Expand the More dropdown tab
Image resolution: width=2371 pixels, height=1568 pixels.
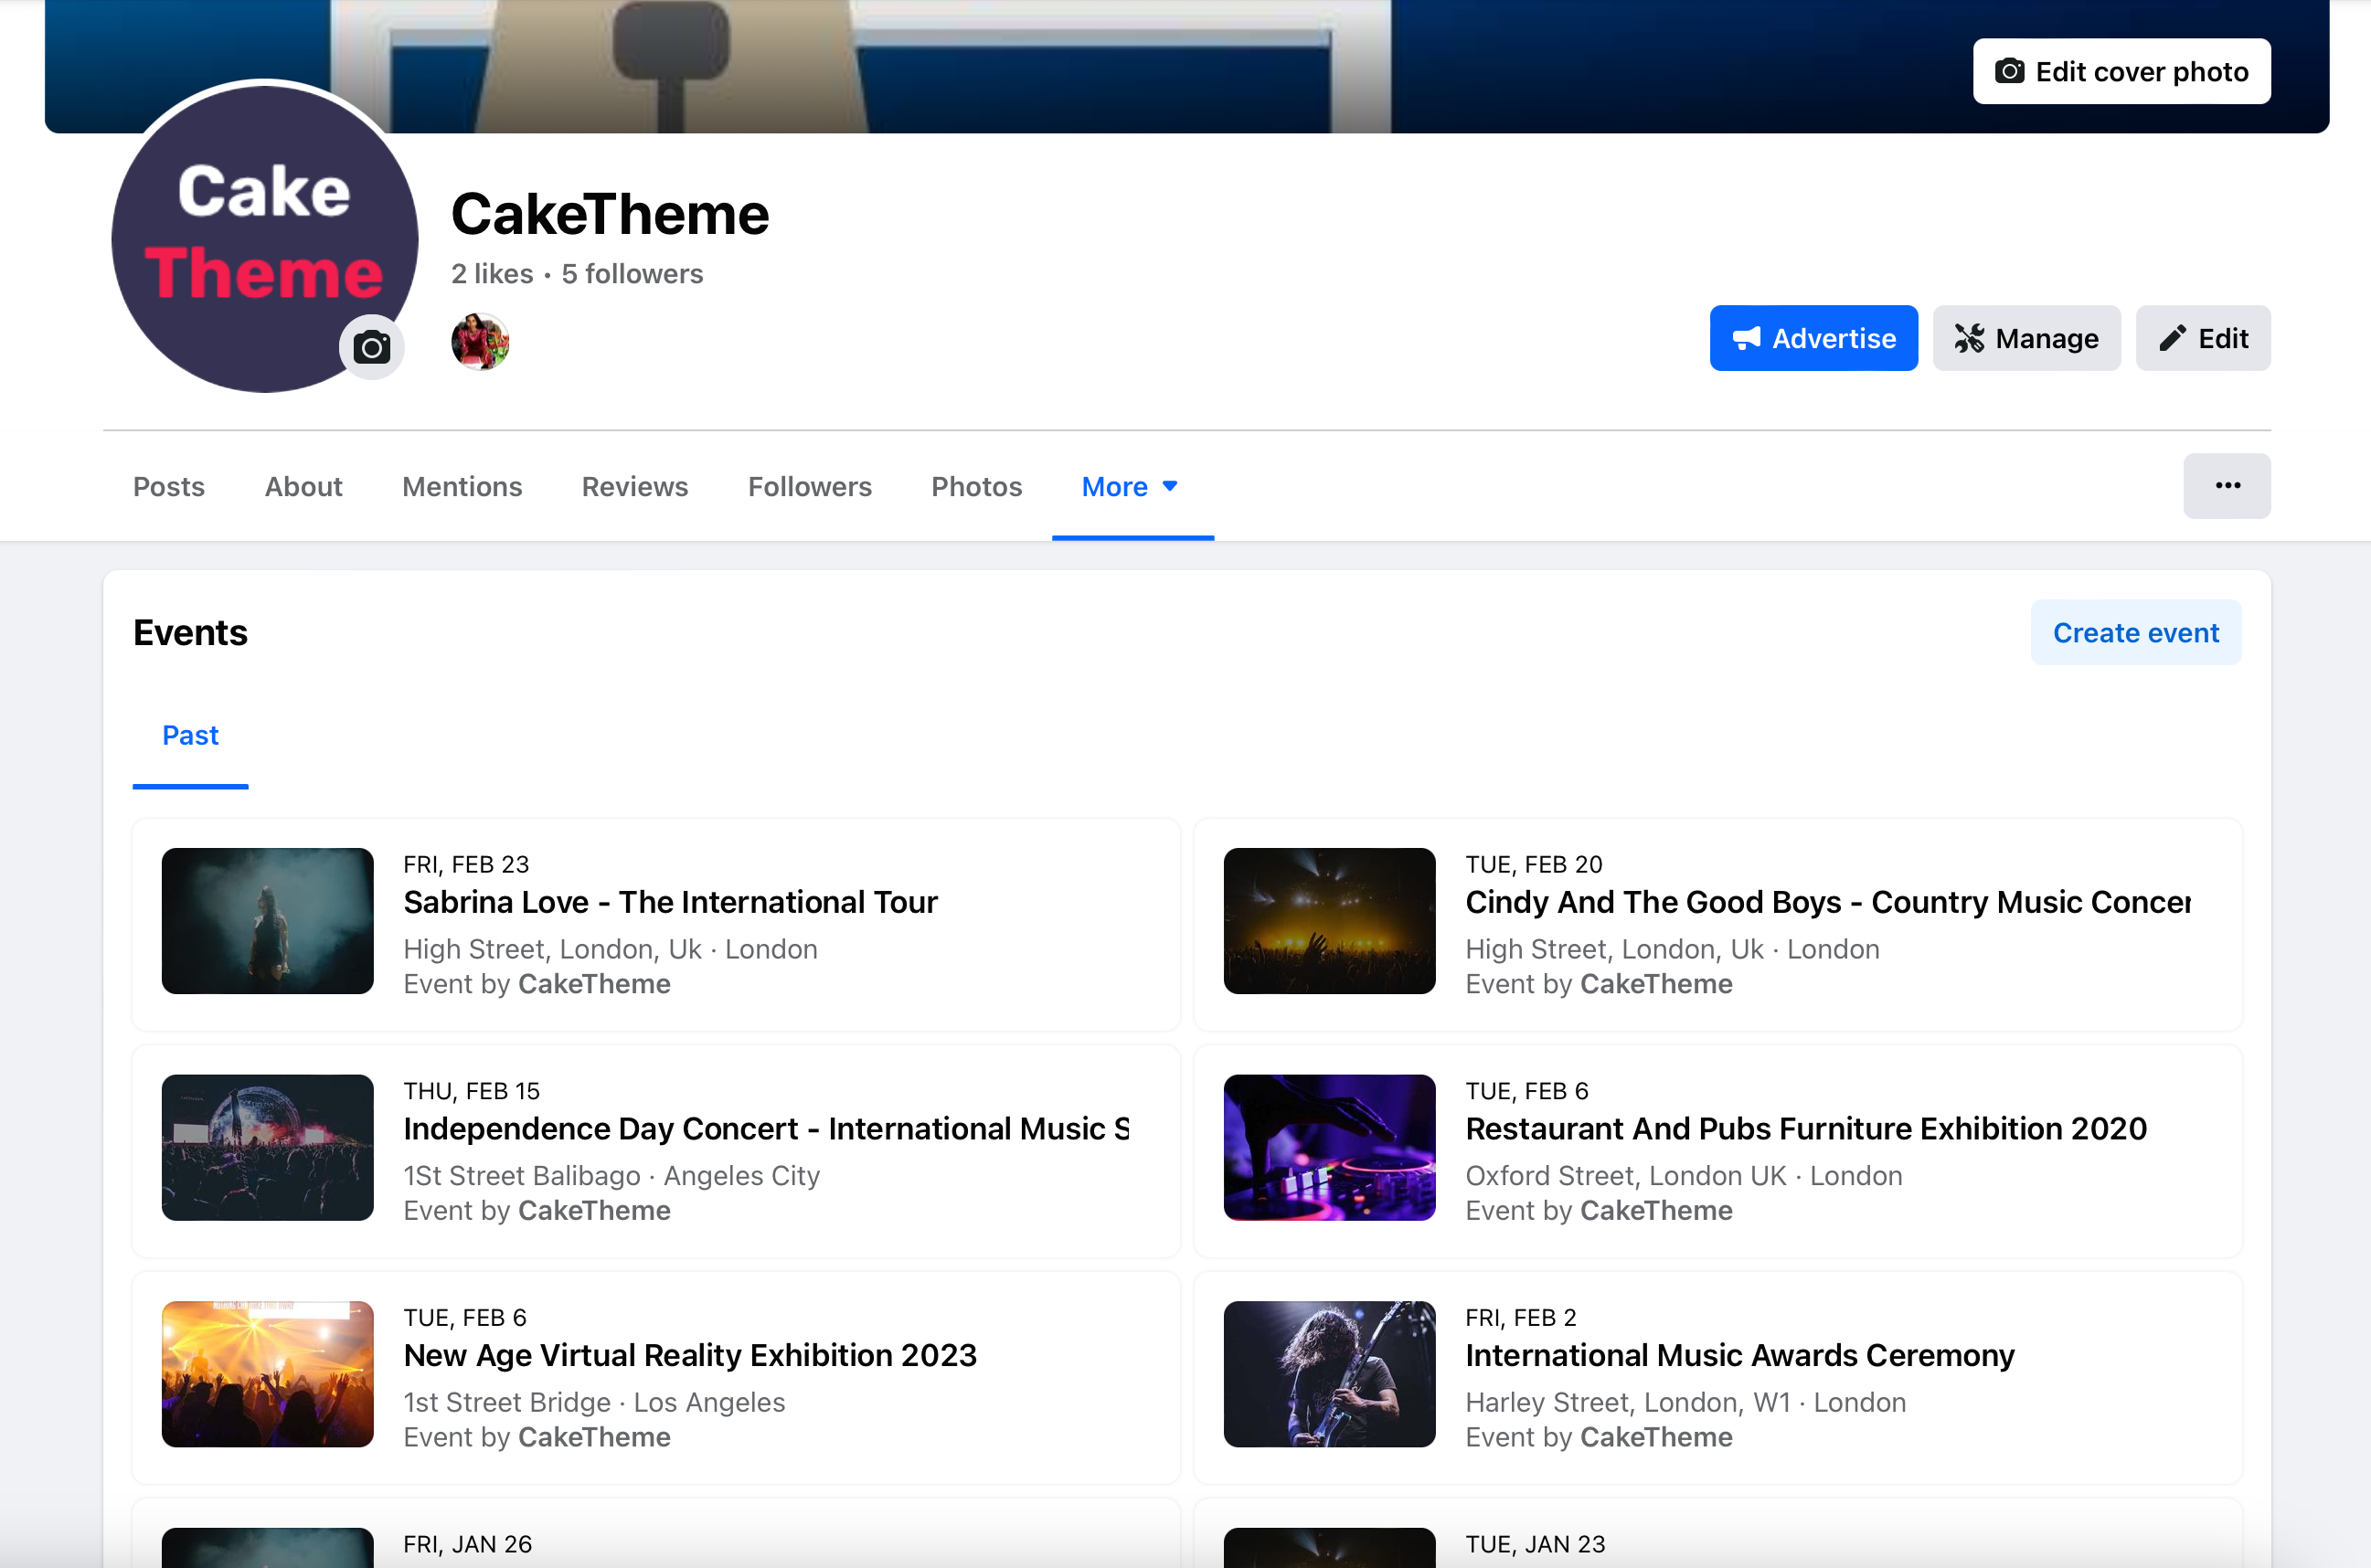pyautogui.click(x=1131, y=487)
